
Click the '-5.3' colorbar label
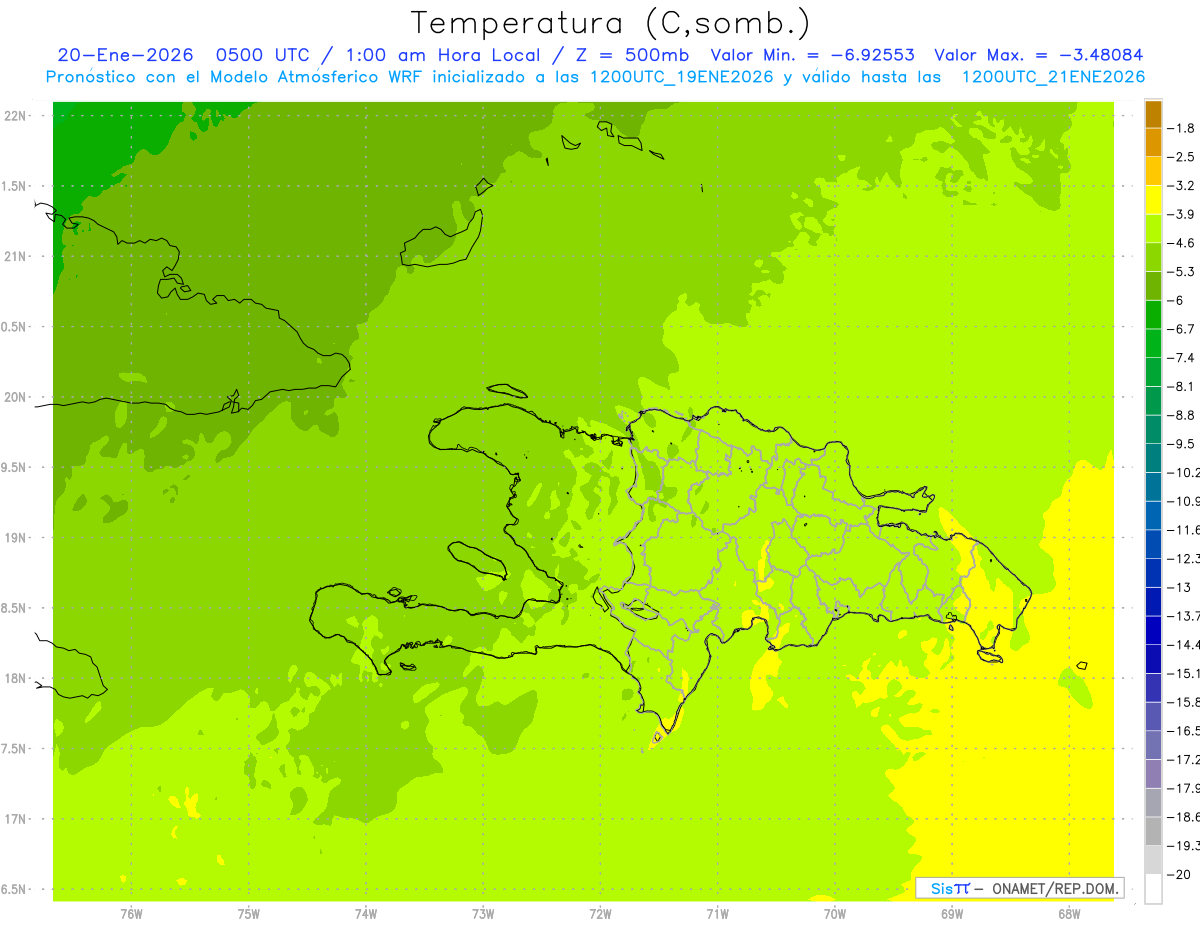1182,272
